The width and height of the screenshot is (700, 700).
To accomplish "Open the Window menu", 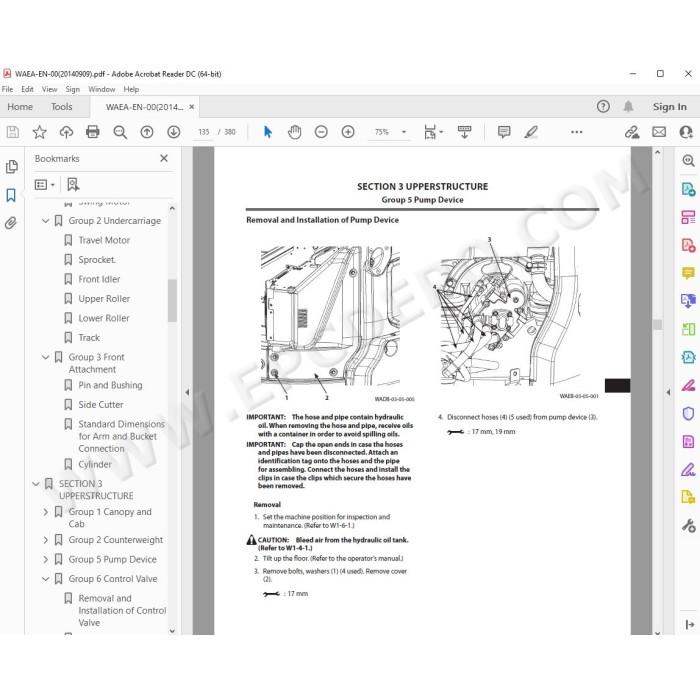I will (x=101, y=89).
